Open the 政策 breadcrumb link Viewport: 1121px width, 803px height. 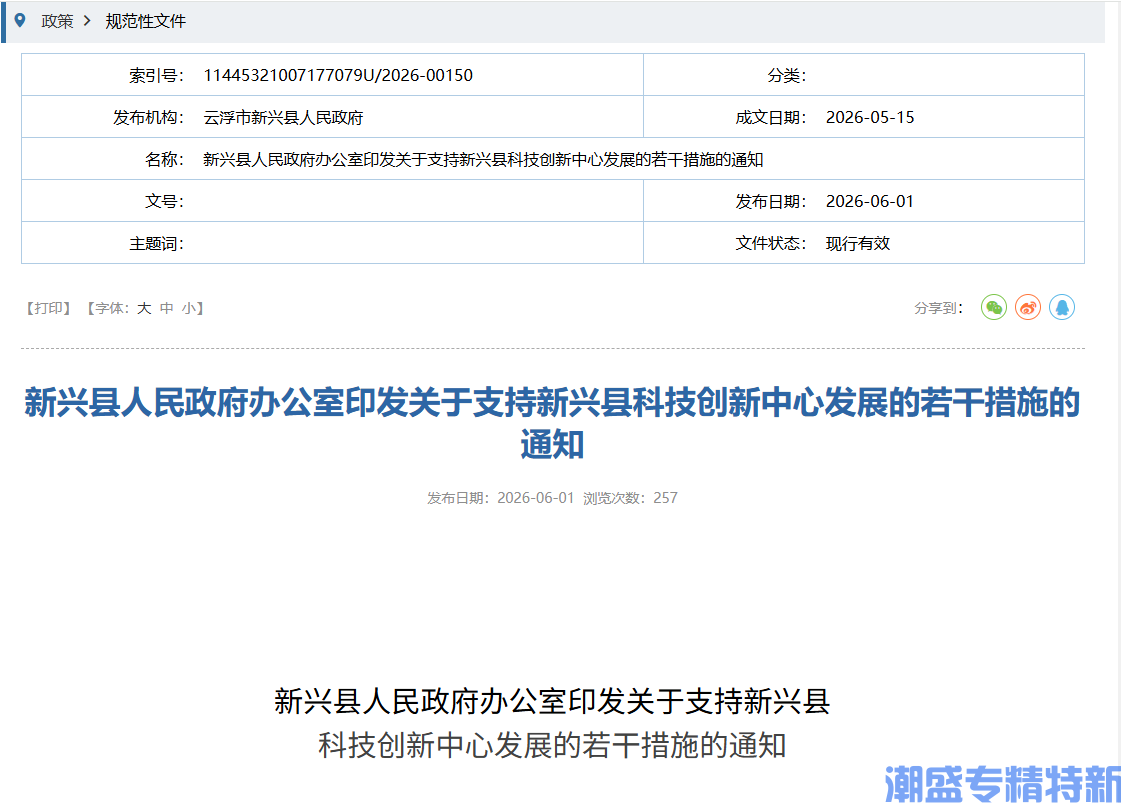(57, 21)
